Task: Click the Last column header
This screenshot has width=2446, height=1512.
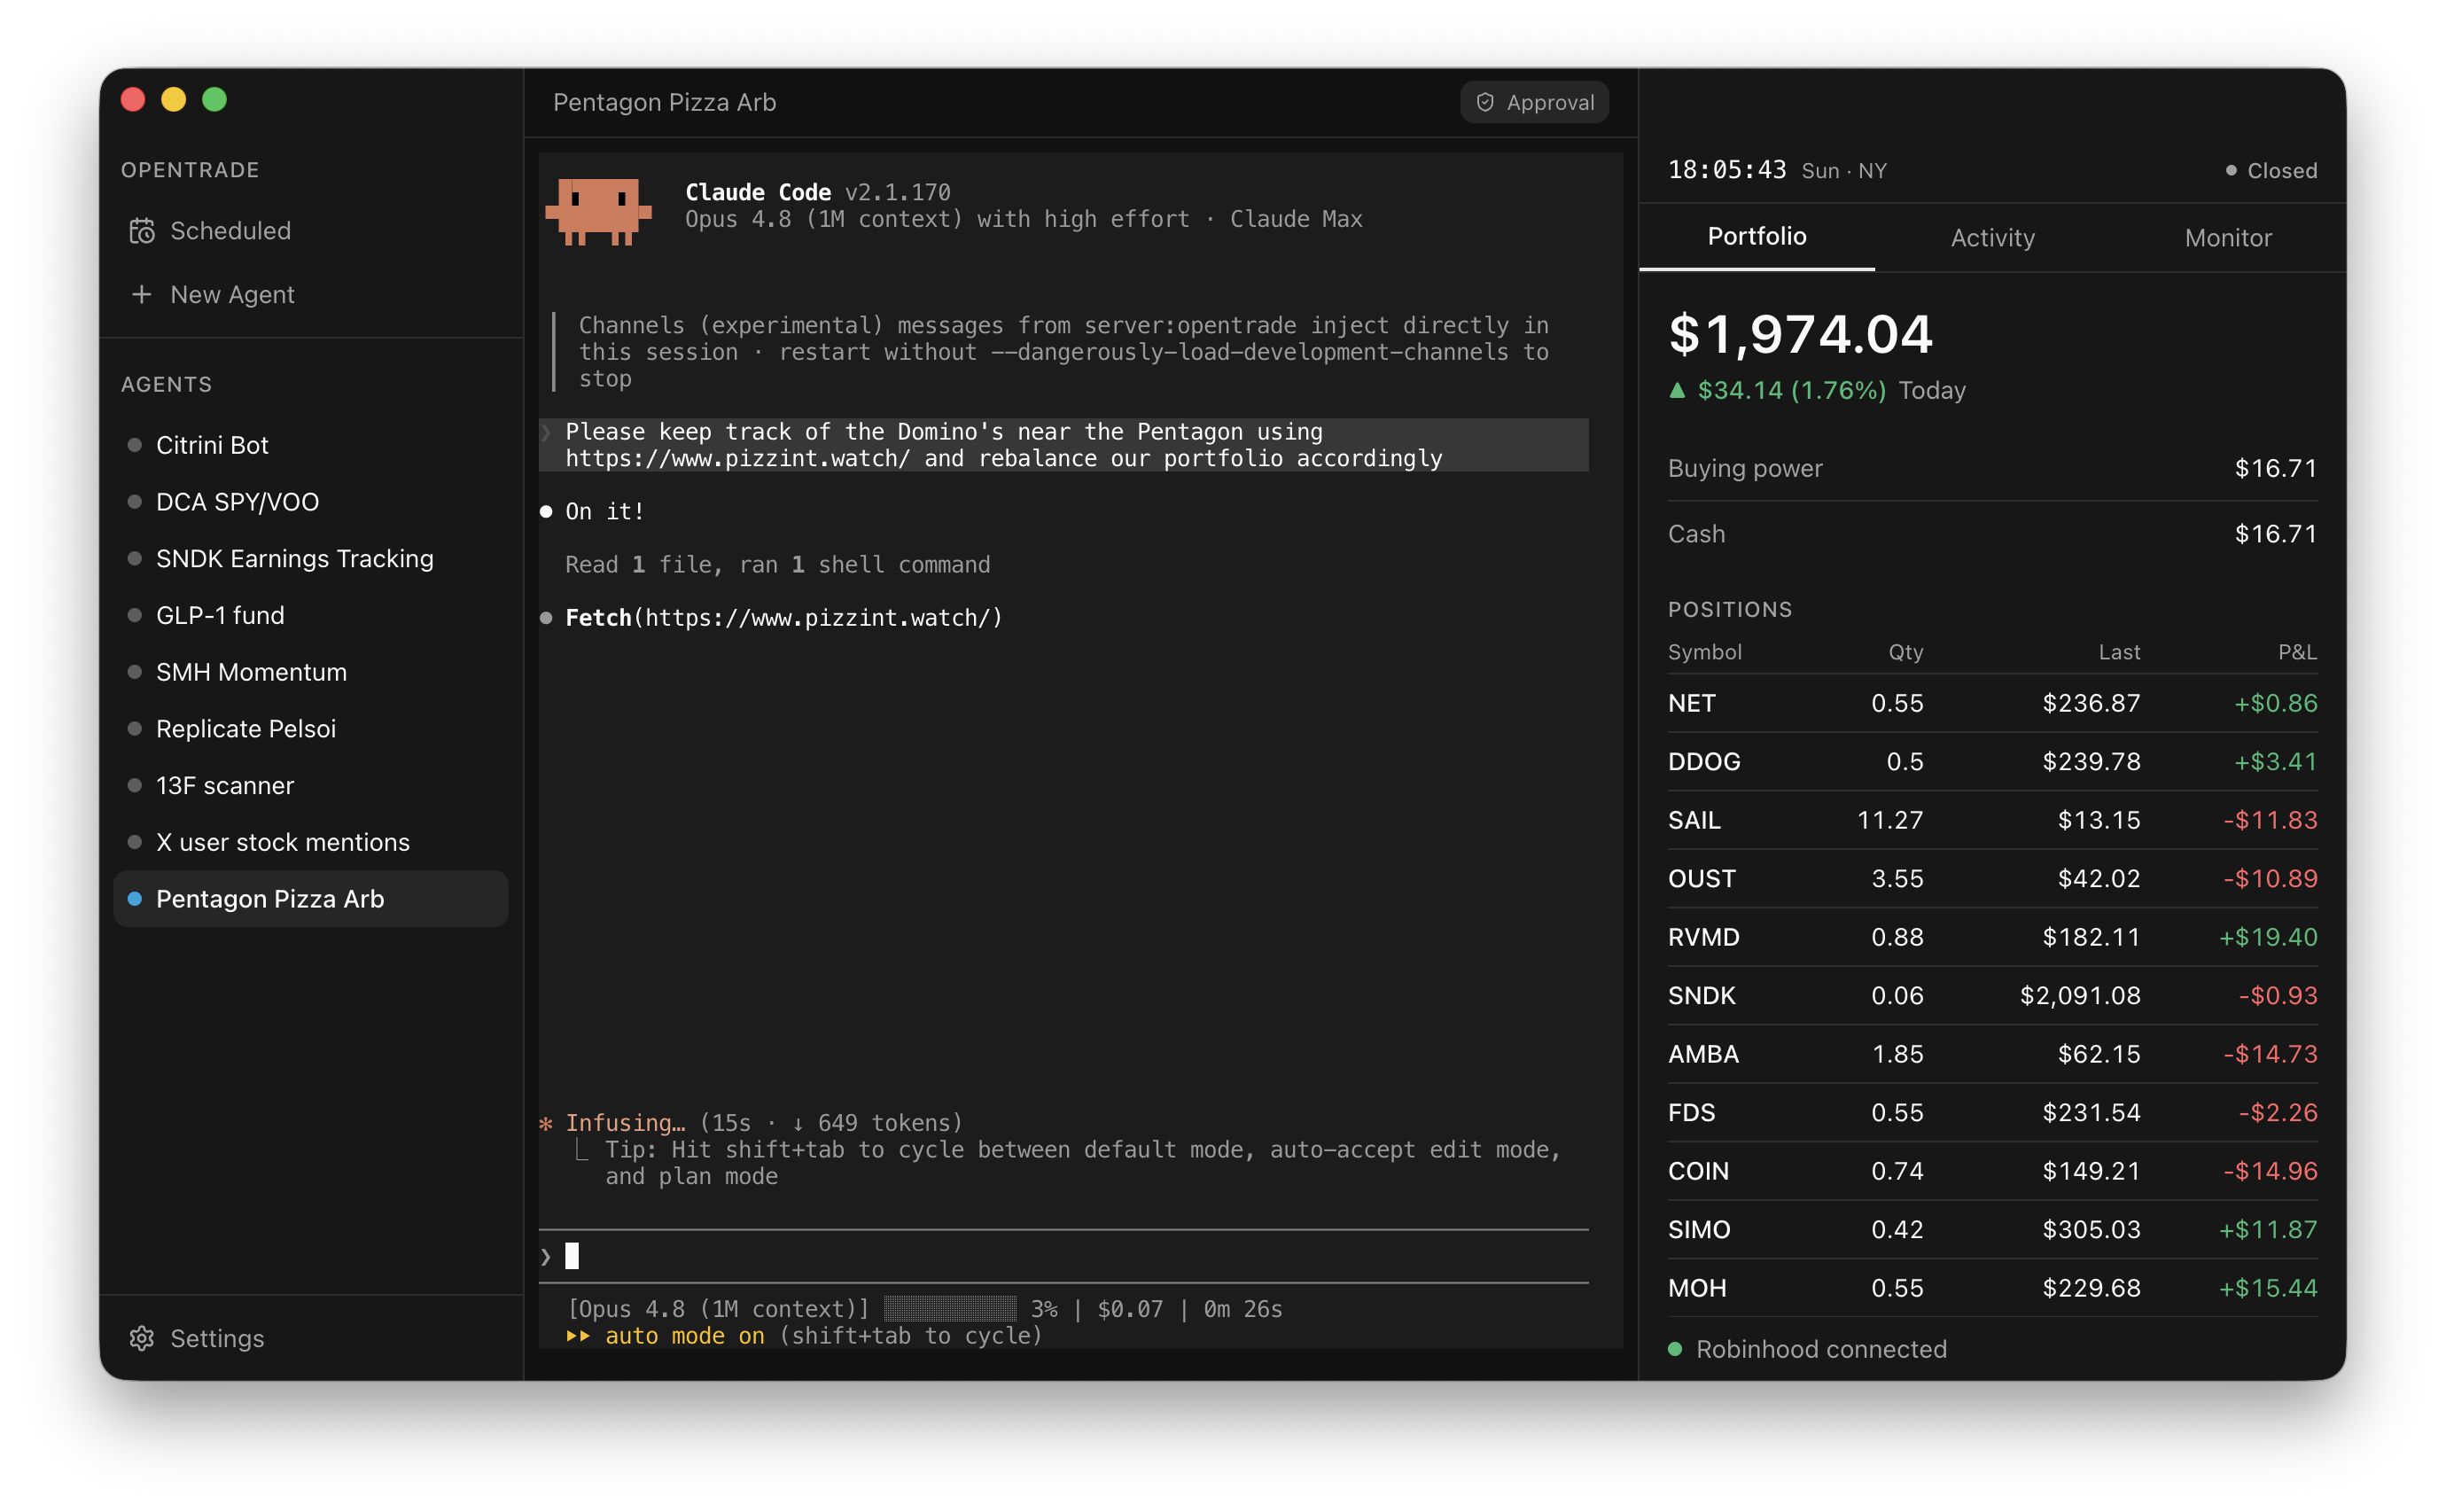Action: pos(2119,652)
